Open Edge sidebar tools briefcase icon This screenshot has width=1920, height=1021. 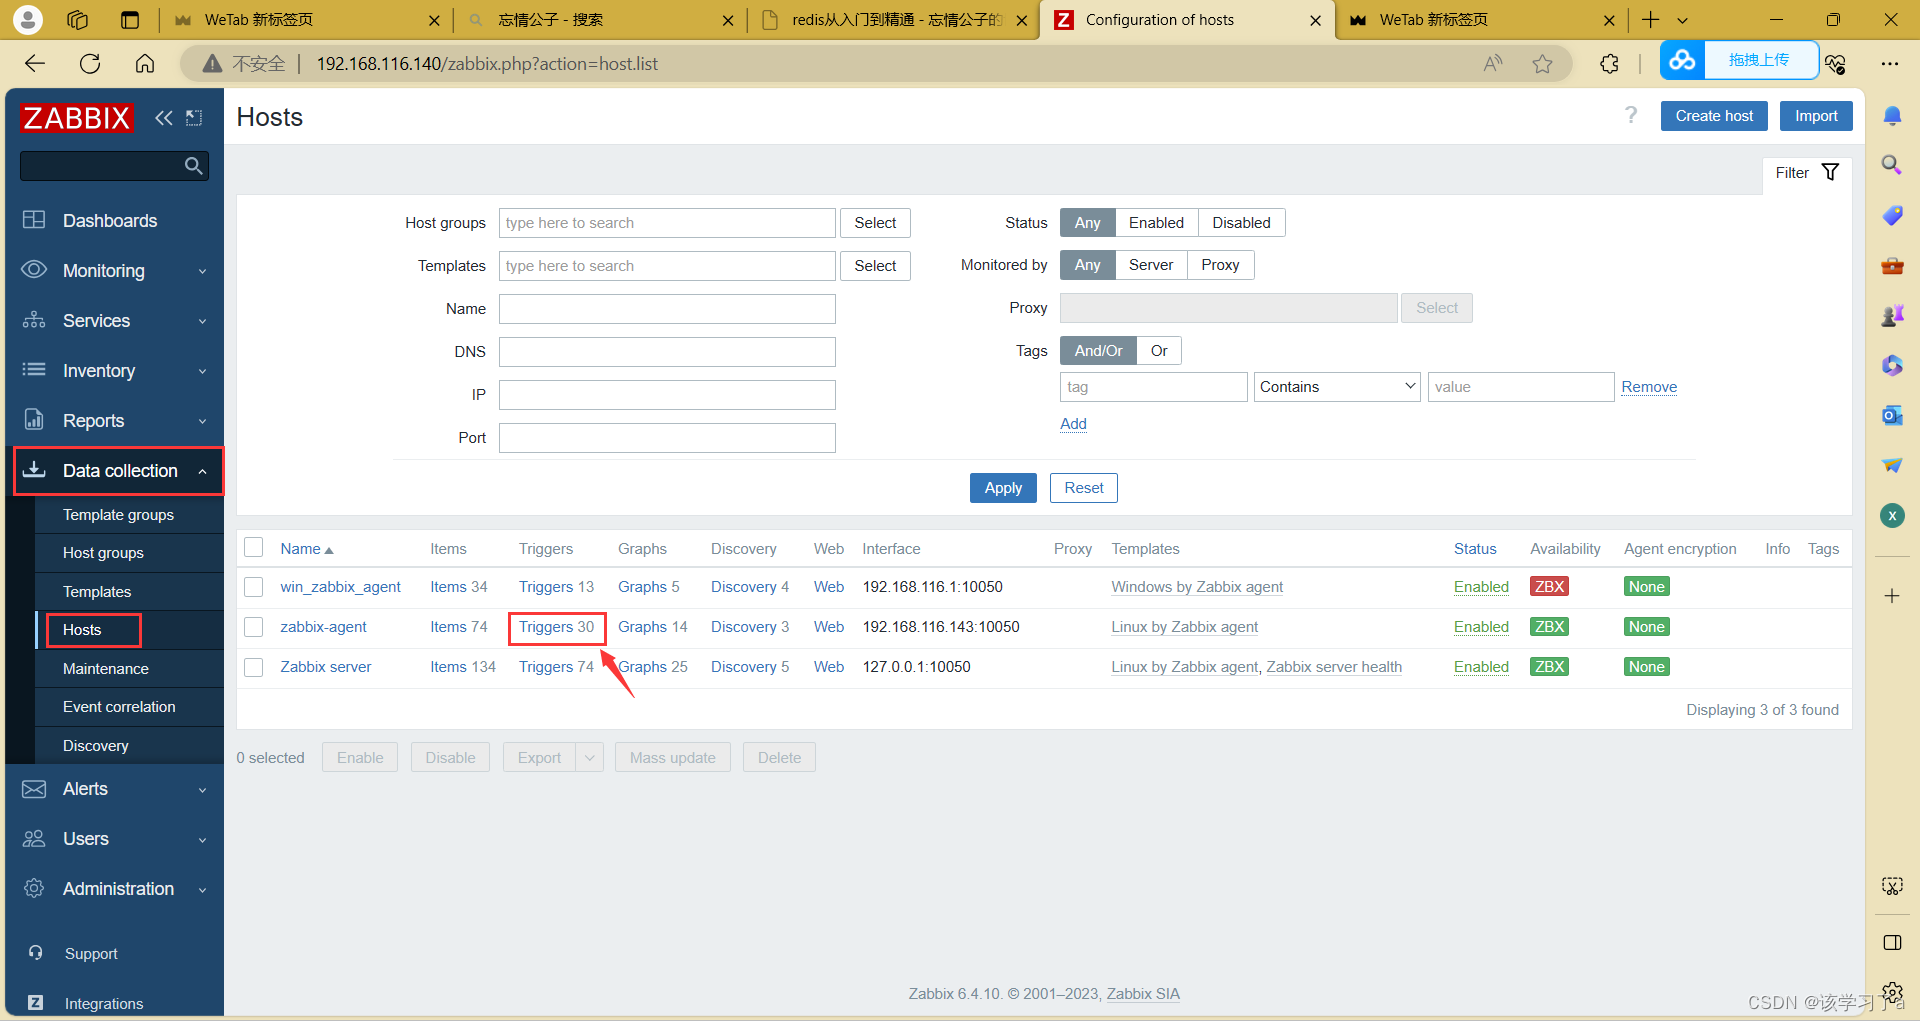(x=1892, y=265)
